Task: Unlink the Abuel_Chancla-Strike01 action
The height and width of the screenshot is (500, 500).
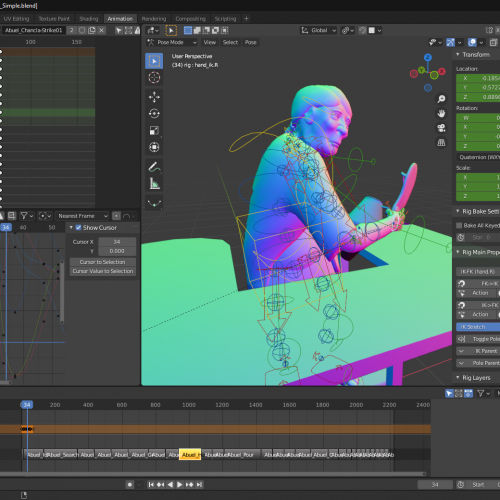Action: (101, 30)
